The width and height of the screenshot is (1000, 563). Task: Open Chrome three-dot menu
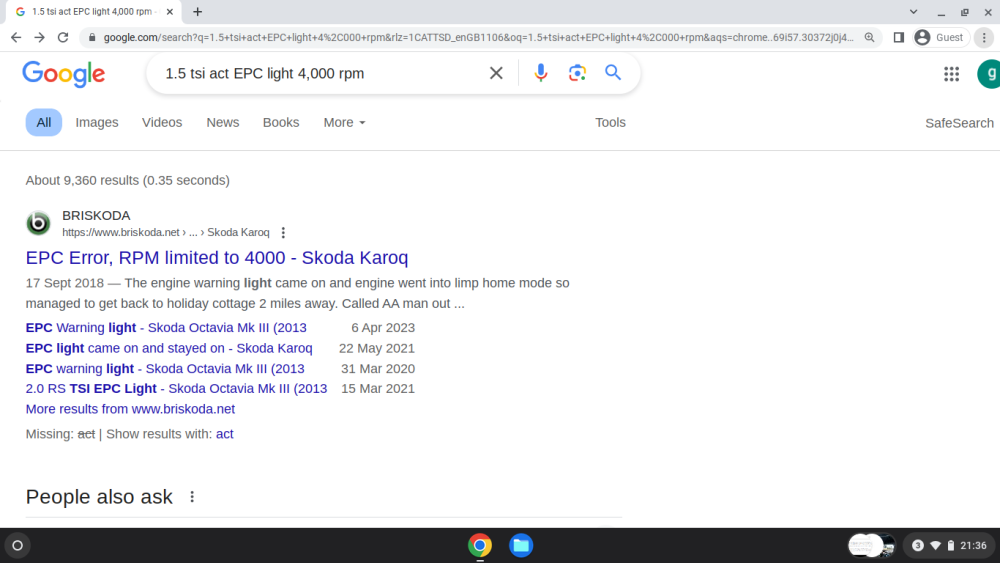click(984, 38)
